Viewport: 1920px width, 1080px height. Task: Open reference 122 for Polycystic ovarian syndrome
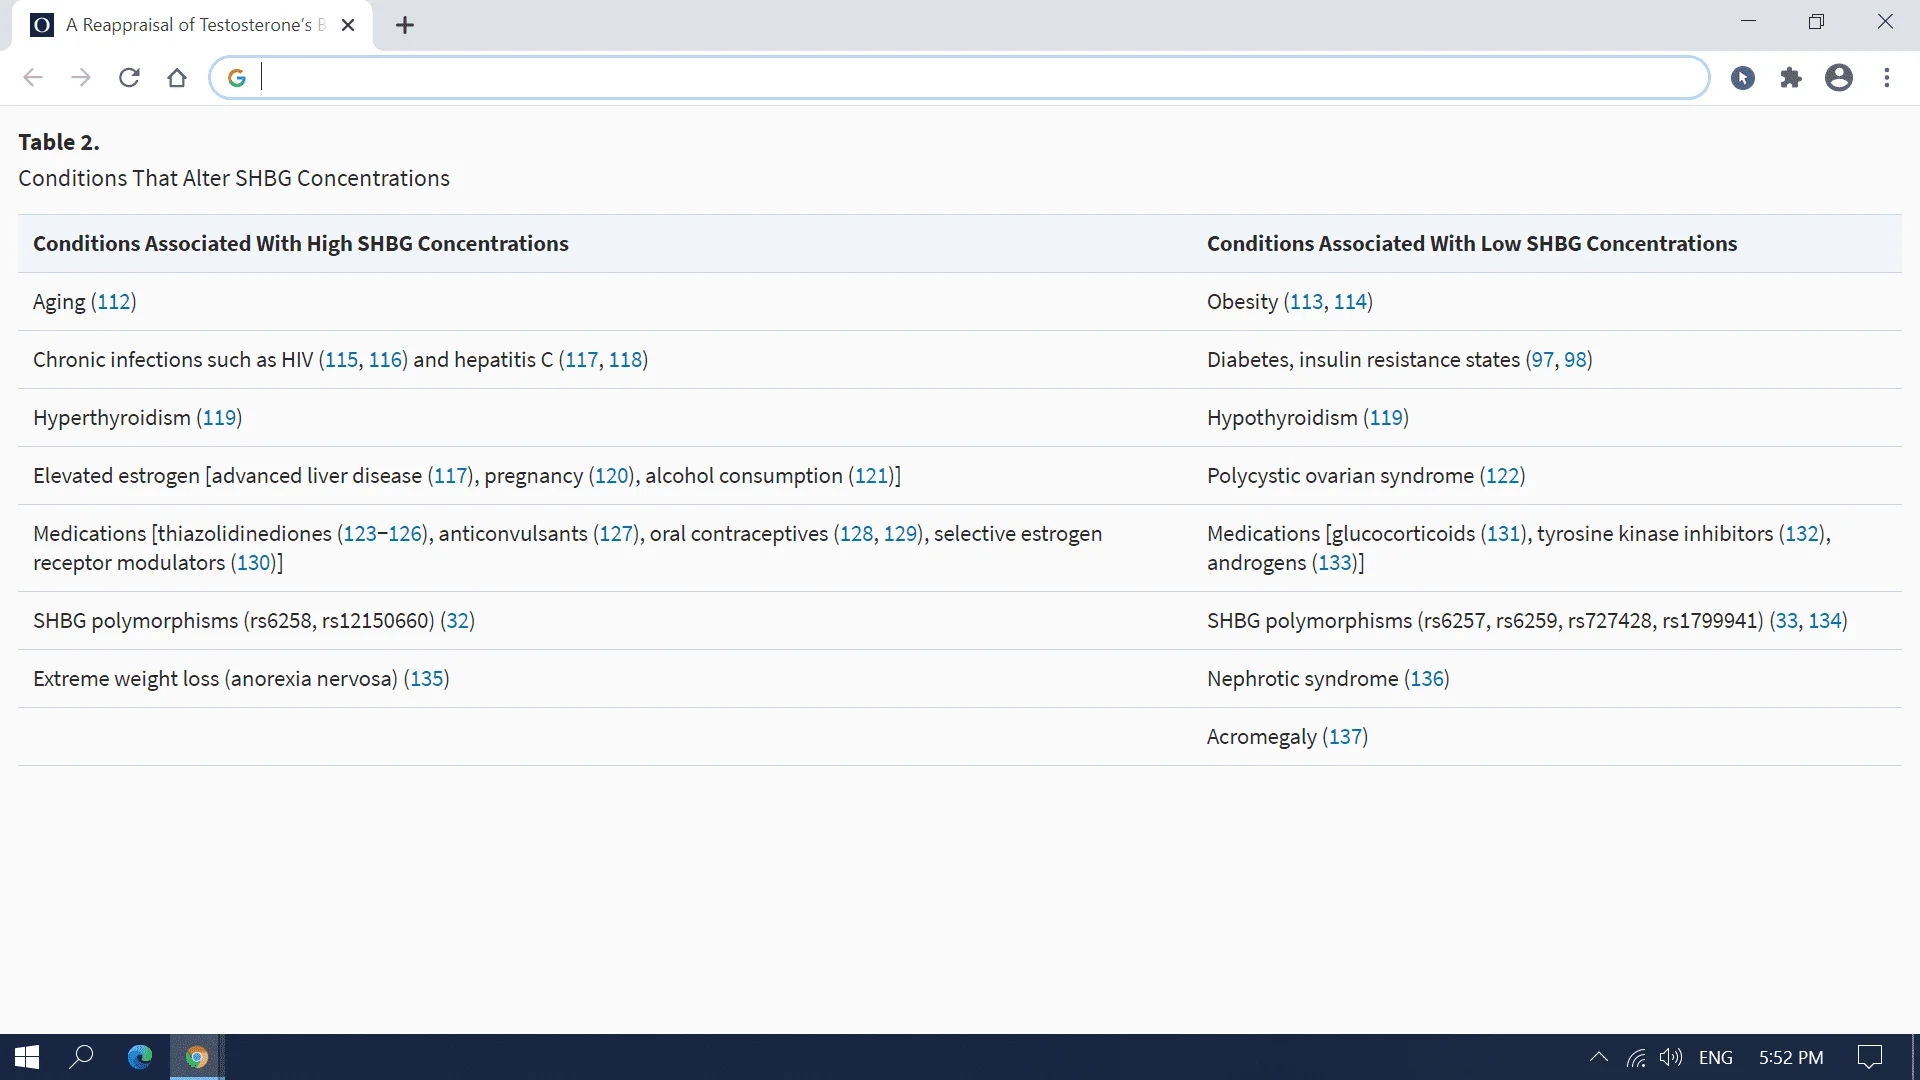coord(1502,476)
